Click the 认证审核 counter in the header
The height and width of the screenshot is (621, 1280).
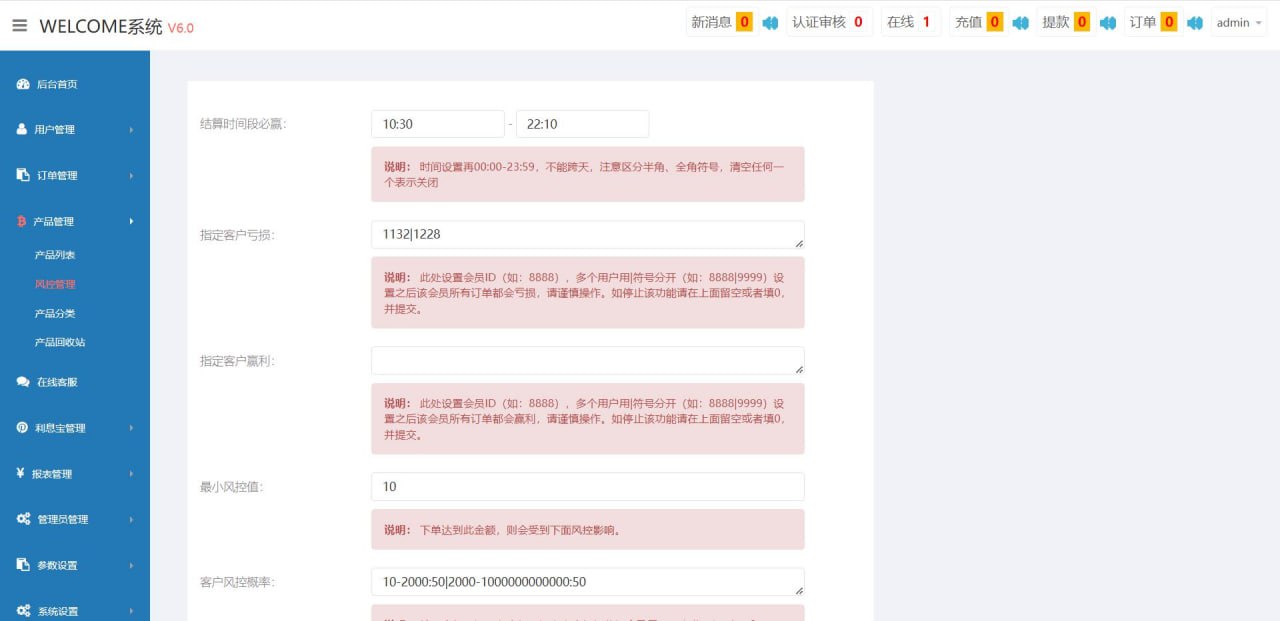(x=828, y=22)
